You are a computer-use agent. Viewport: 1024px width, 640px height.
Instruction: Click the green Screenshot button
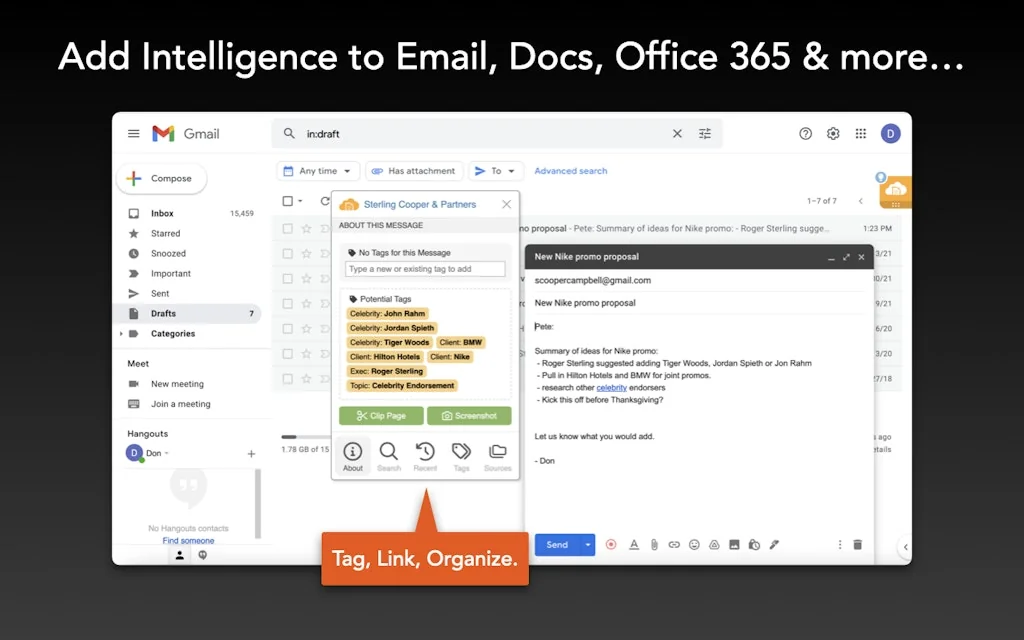(x=469, y=416)
